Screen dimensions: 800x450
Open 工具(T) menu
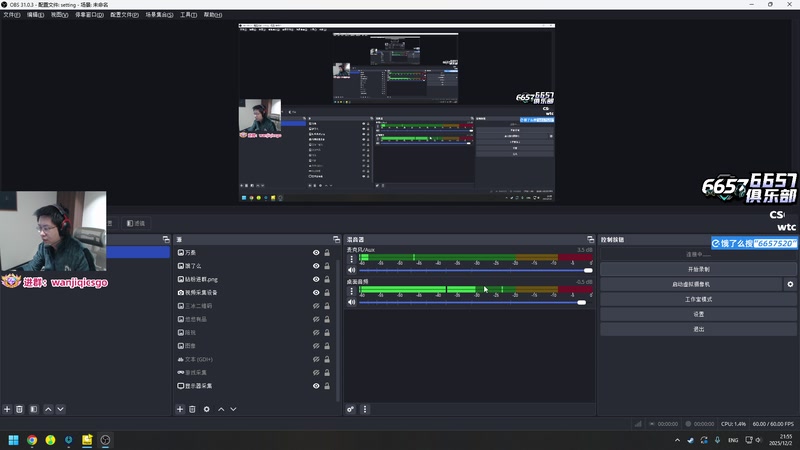[188, 15]
